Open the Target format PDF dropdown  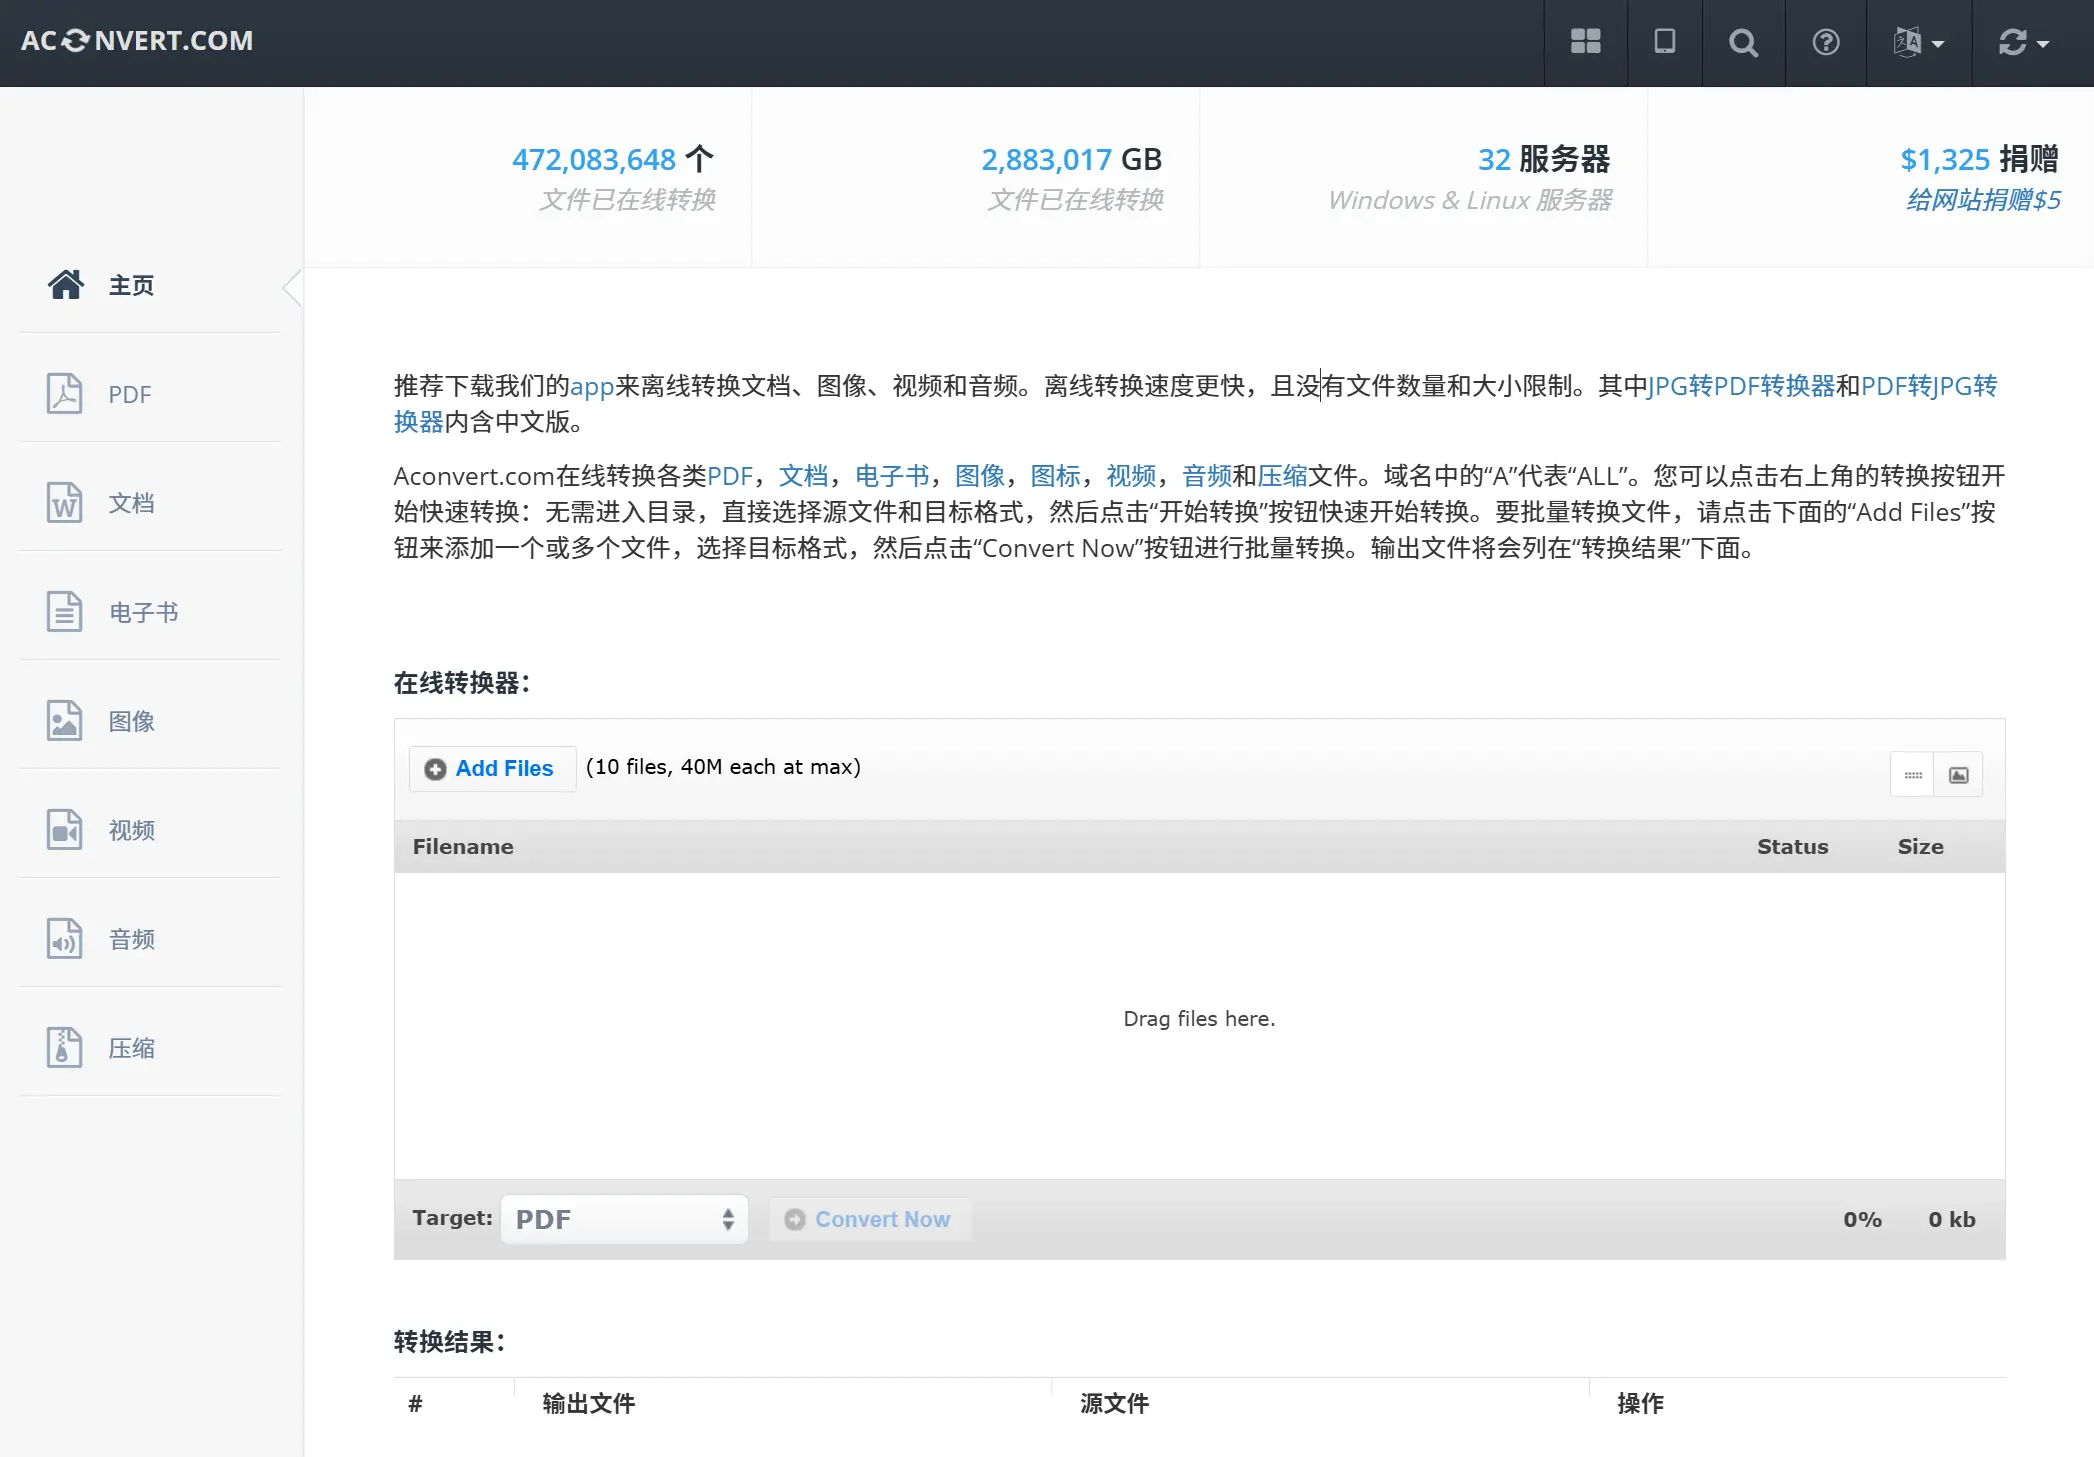pyautogui.click(x=624, y=1219)
